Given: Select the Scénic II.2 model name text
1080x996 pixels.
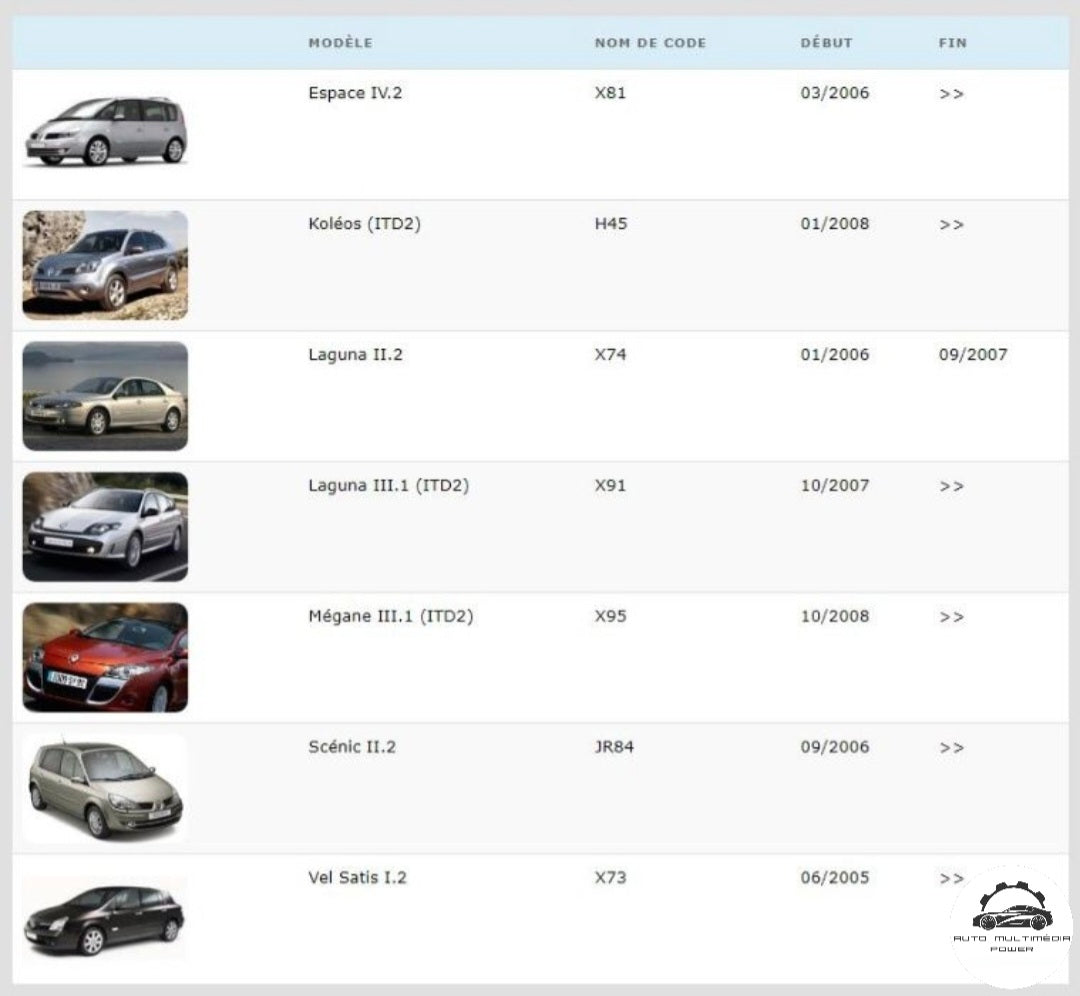Looking at the screenshot, I should pyautogui.click(x=352, y=747).
